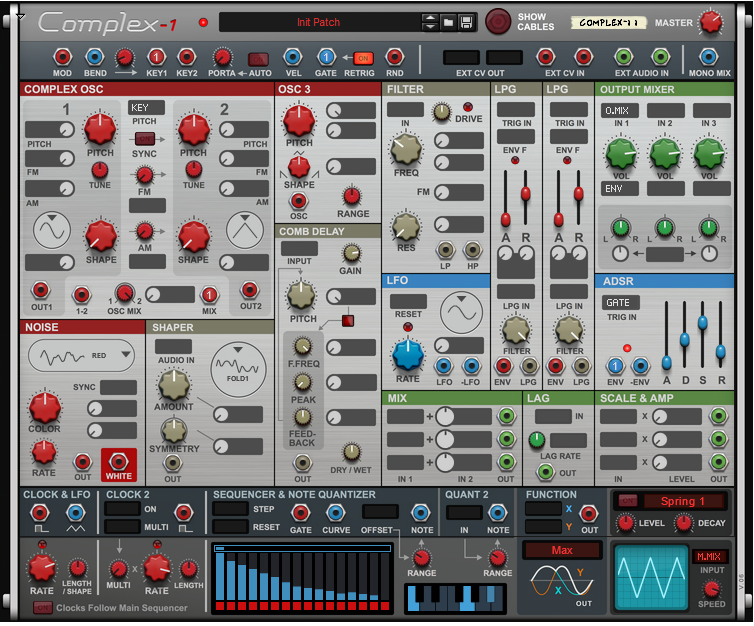
Task: Click the O.MIX IN 1 display
Action: coord(620,111)
